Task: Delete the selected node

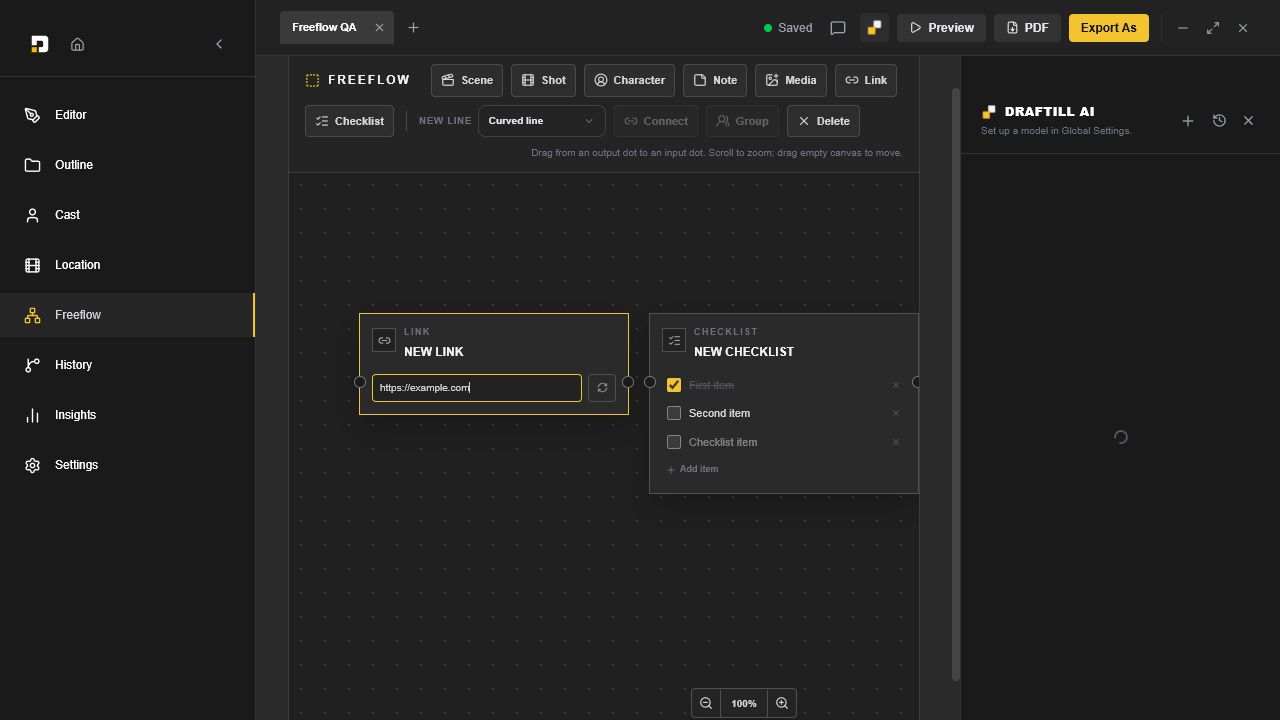Action: 823,121
